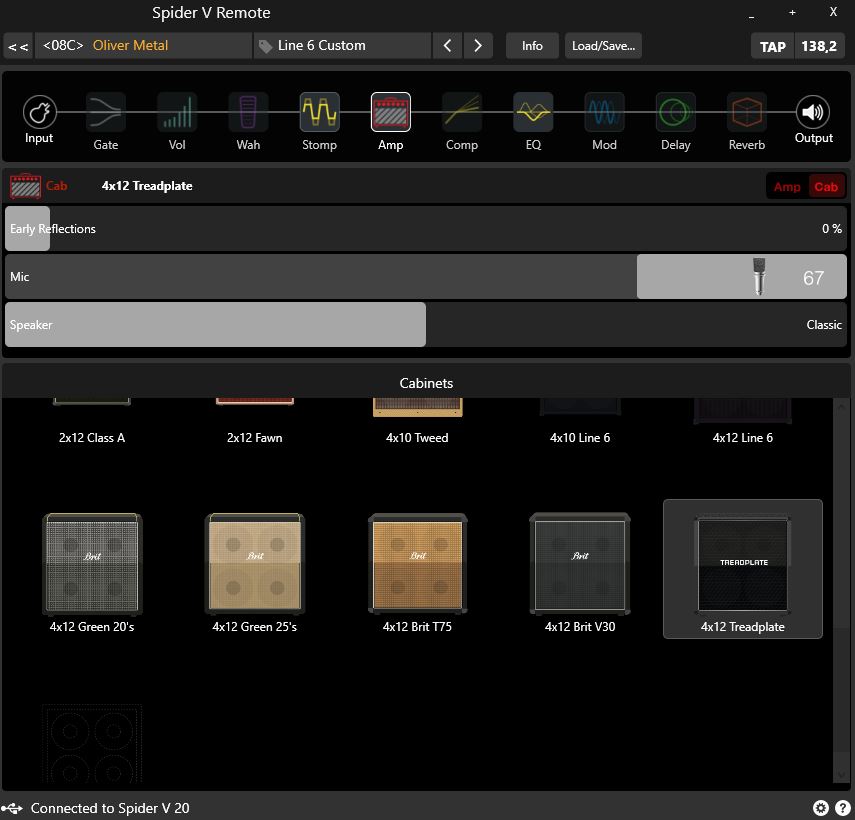Click the 138,2 tempo value field
The height and width of the screenshot is (820, 855).
pyautogui.click(x=820, y=46)
